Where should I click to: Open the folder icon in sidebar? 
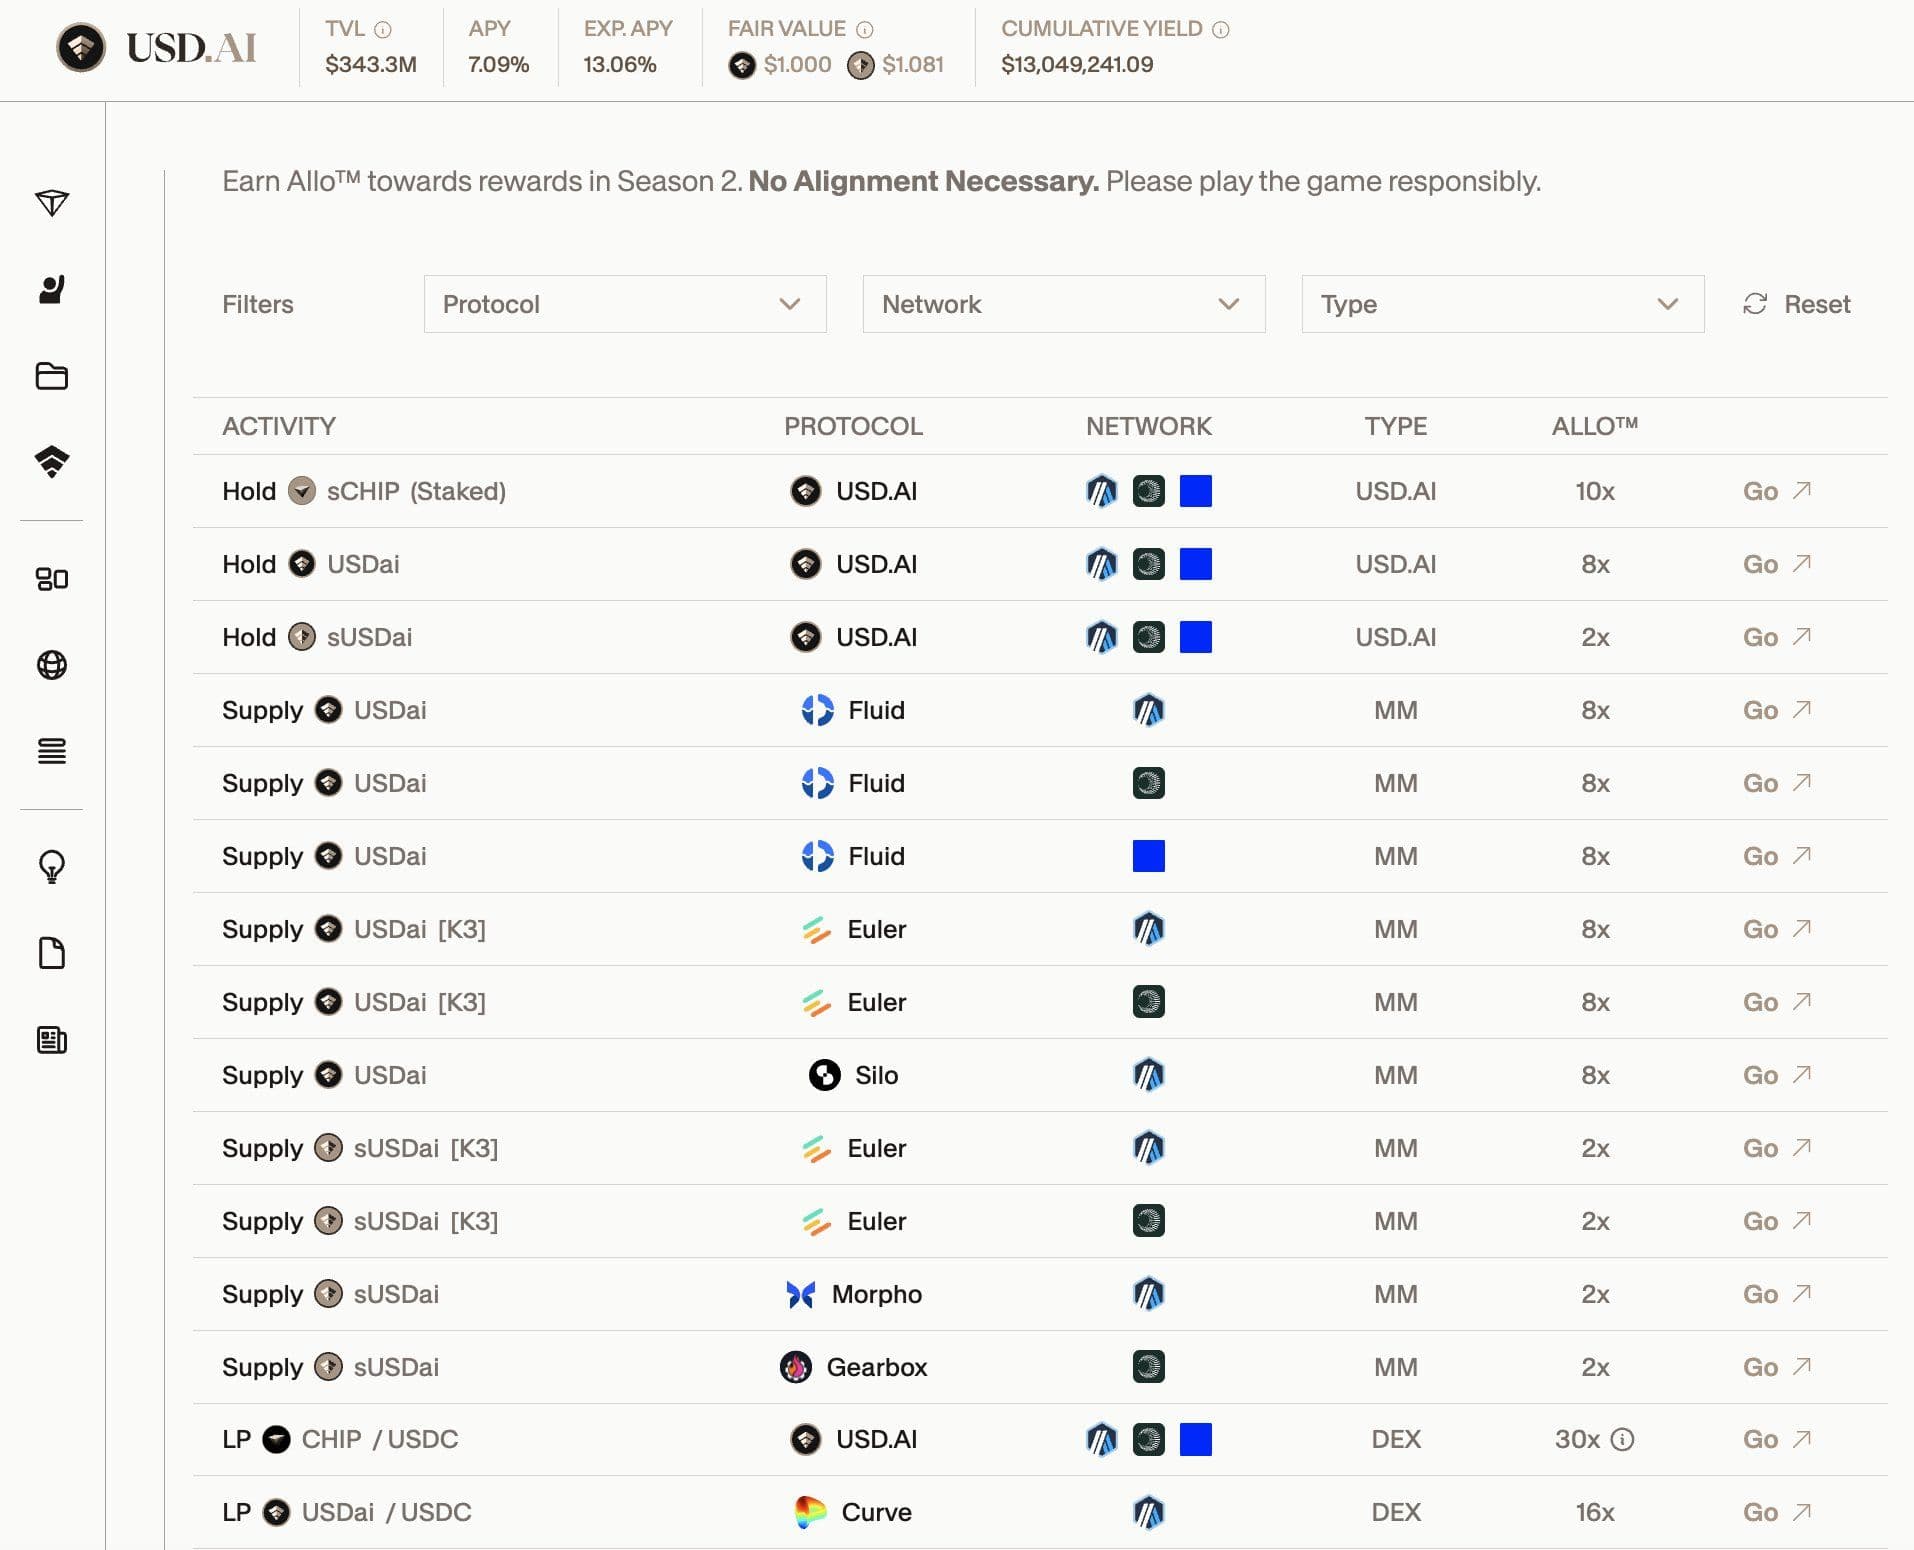pos(51,376)
